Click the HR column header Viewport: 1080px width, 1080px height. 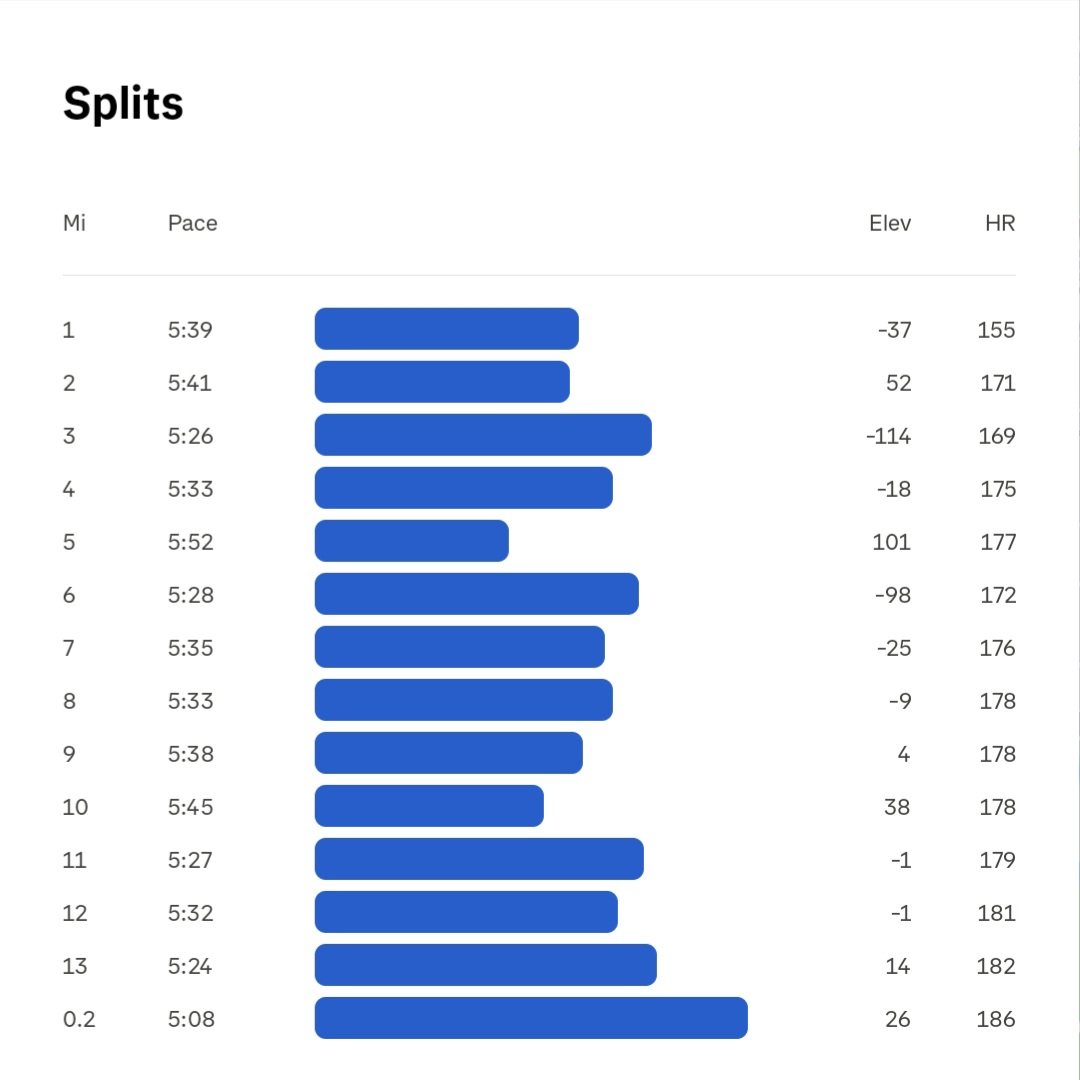1000,223
